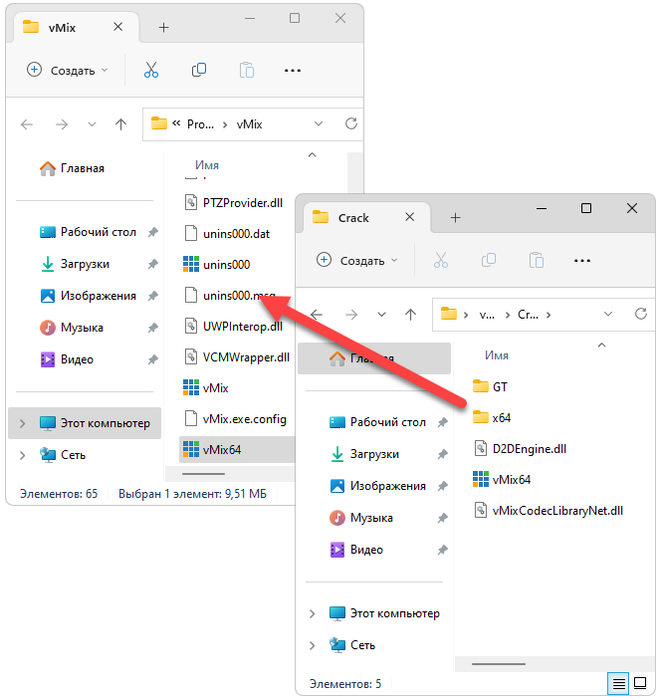Select unins000 application file
Viewport: 660px width, 700px height.
point(217,265)
